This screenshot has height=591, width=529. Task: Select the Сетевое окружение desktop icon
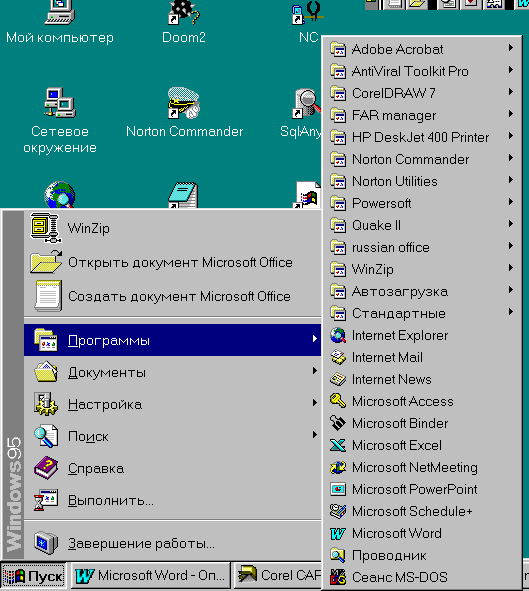(60, 103)
